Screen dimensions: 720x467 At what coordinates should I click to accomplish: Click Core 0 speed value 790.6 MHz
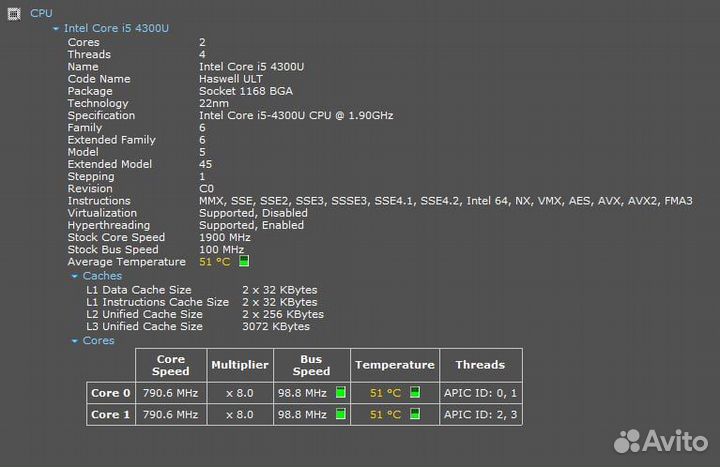[x=170, y=393]
